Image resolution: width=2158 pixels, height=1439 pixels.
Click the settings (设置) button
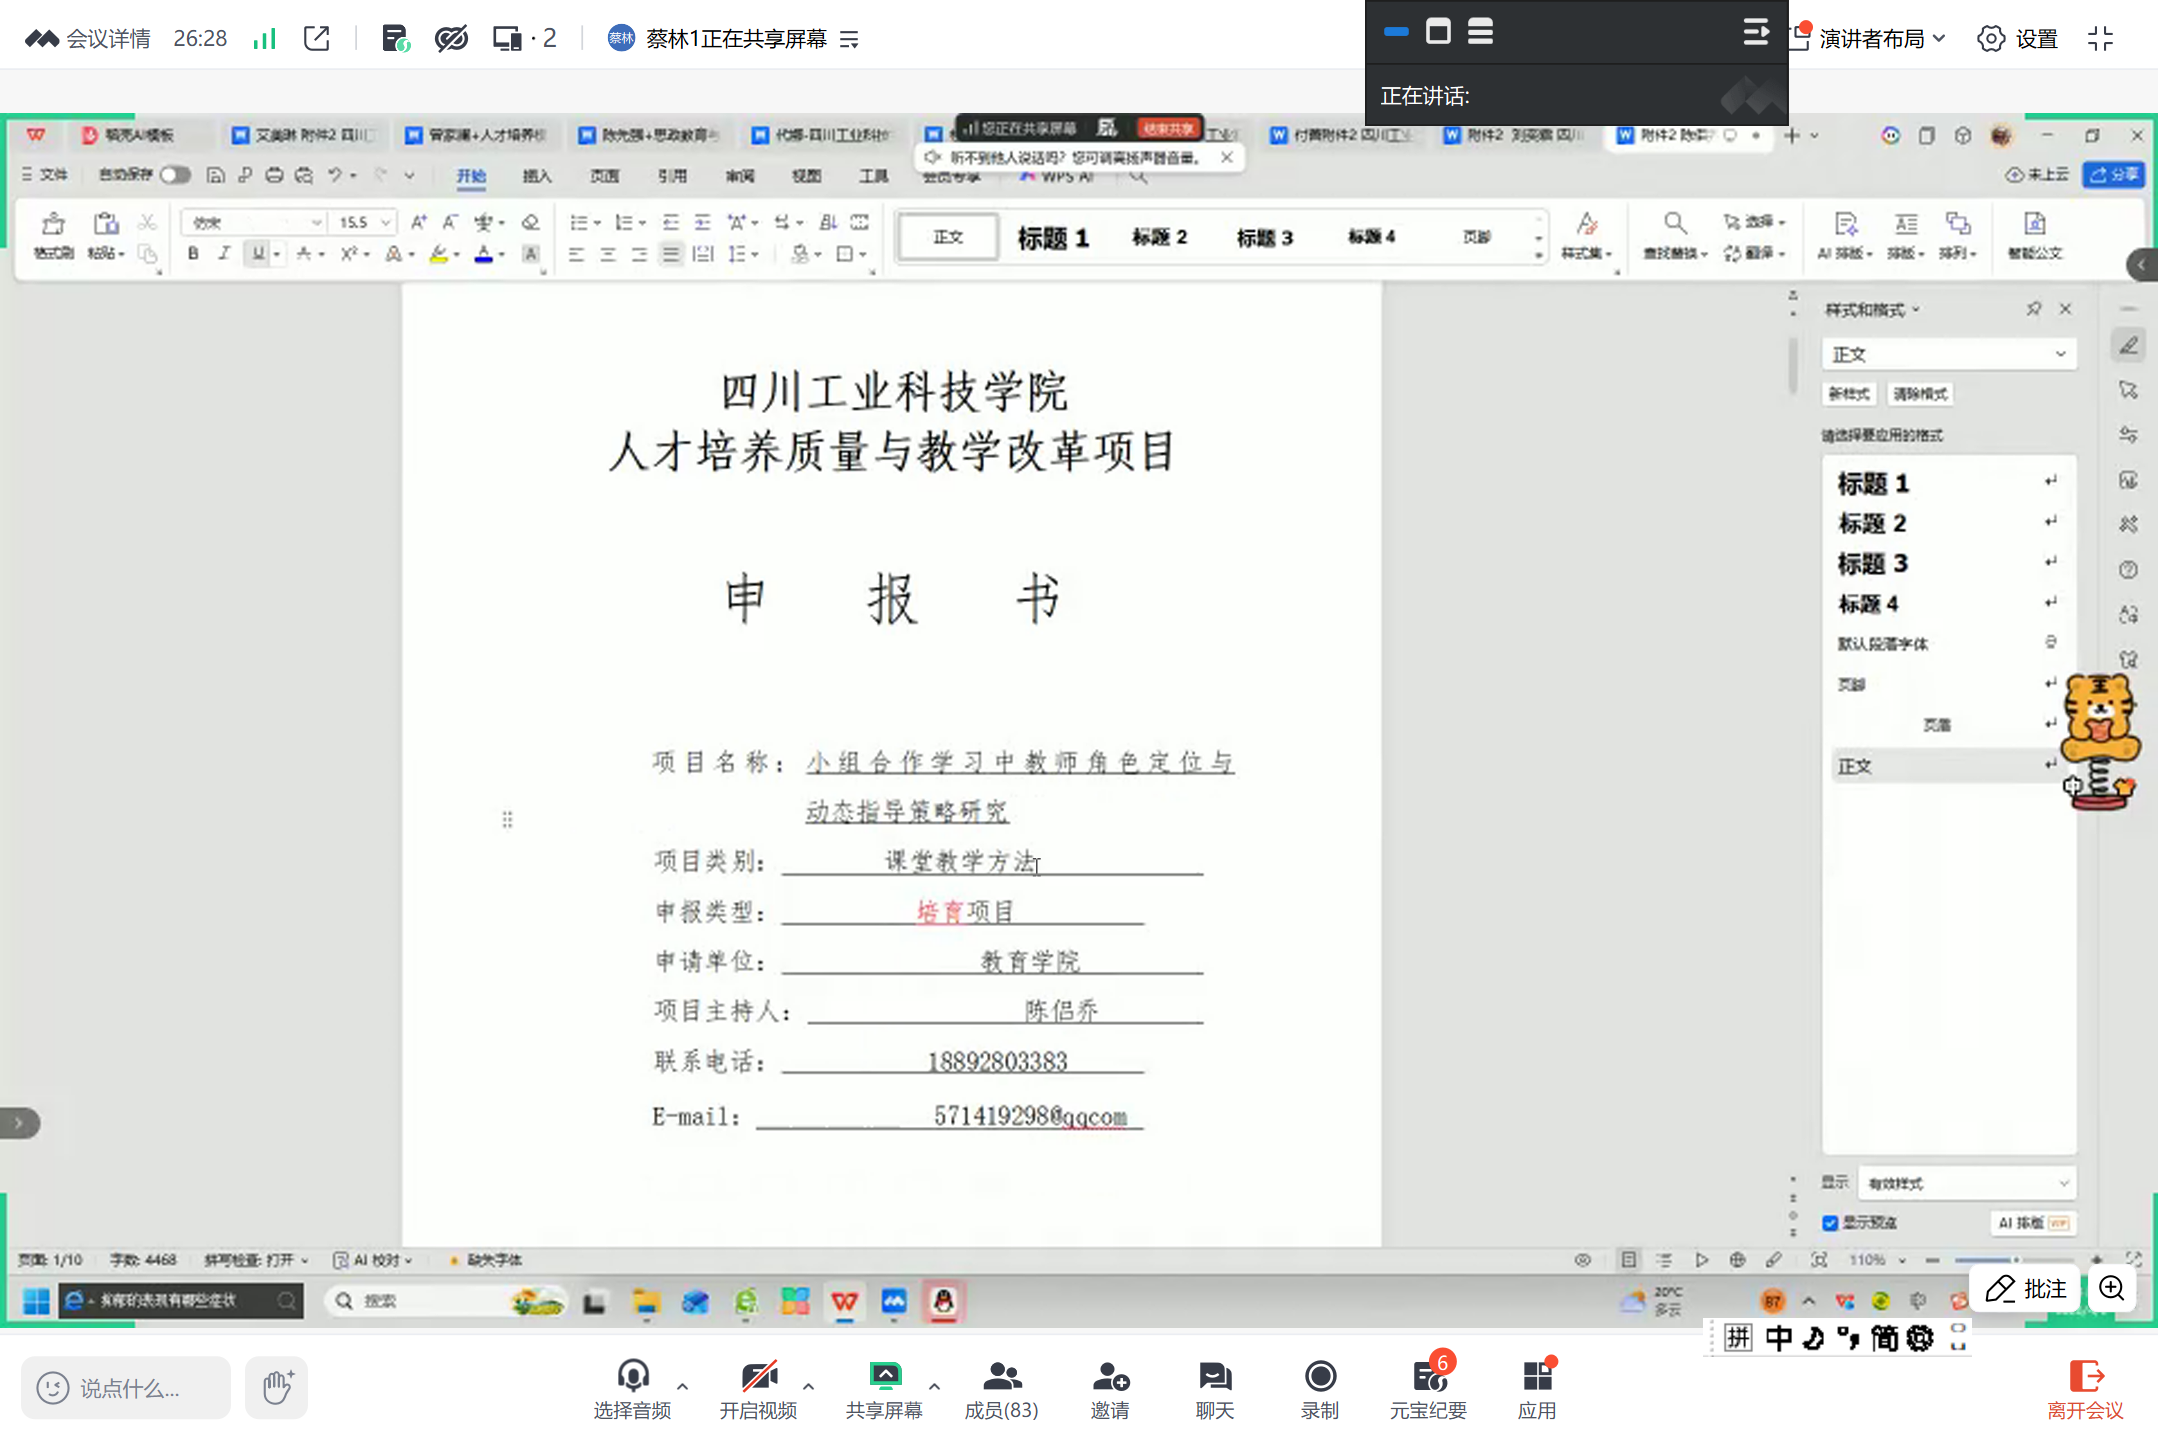(2017, 39)
